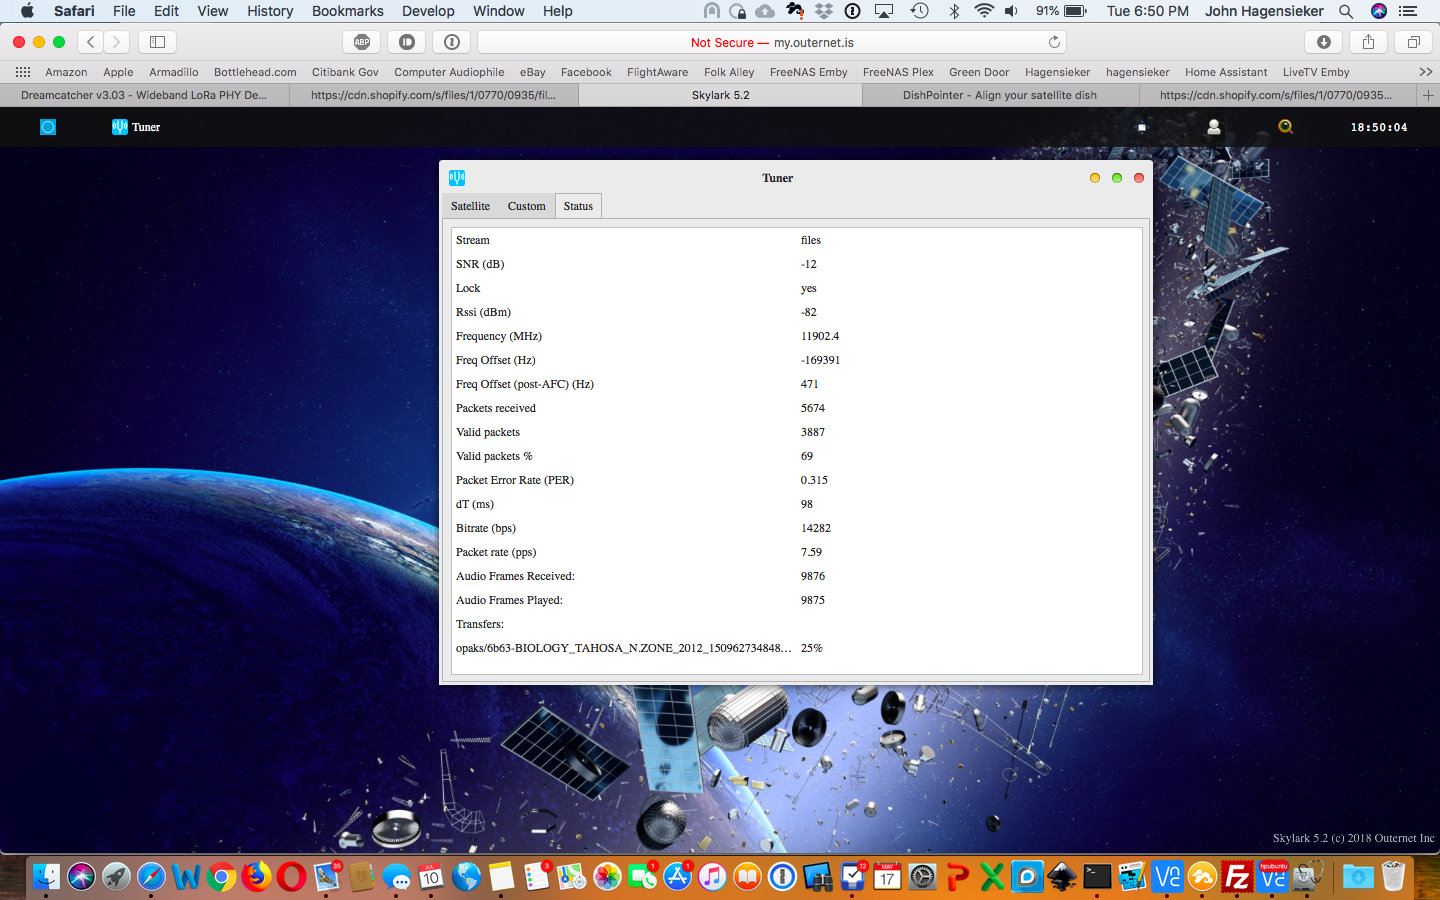Launch Google Chrome from the Dock
This screenshot has width=1440, height=900.
(x=221, y=877)
